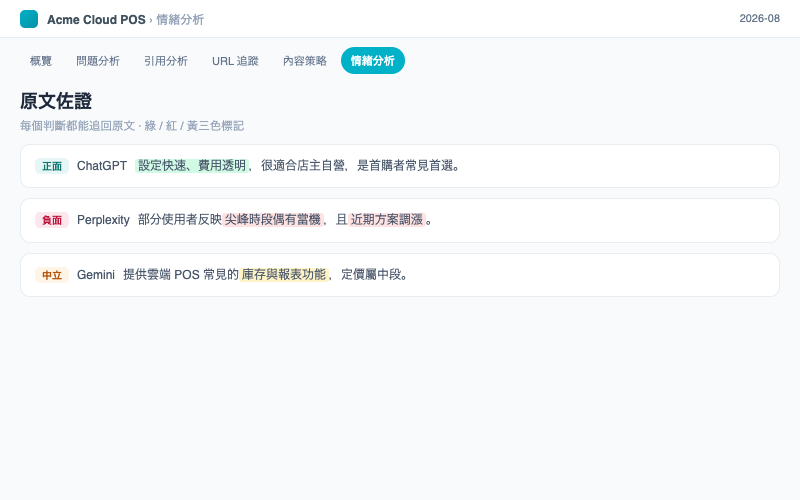Click the ChatGPT source label
800x500 pixels.
click(102, 166)
